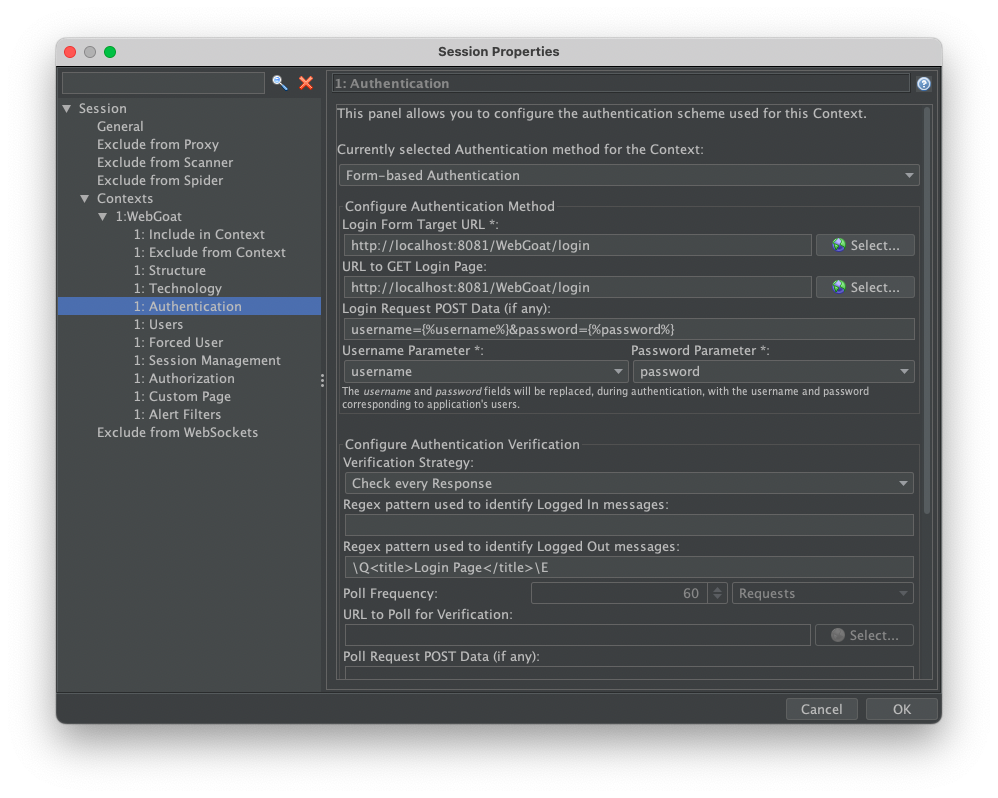Viewport: 998px width, 798px height.
Task: Open the Authentication method dropdown
Action: coord(628,175)
